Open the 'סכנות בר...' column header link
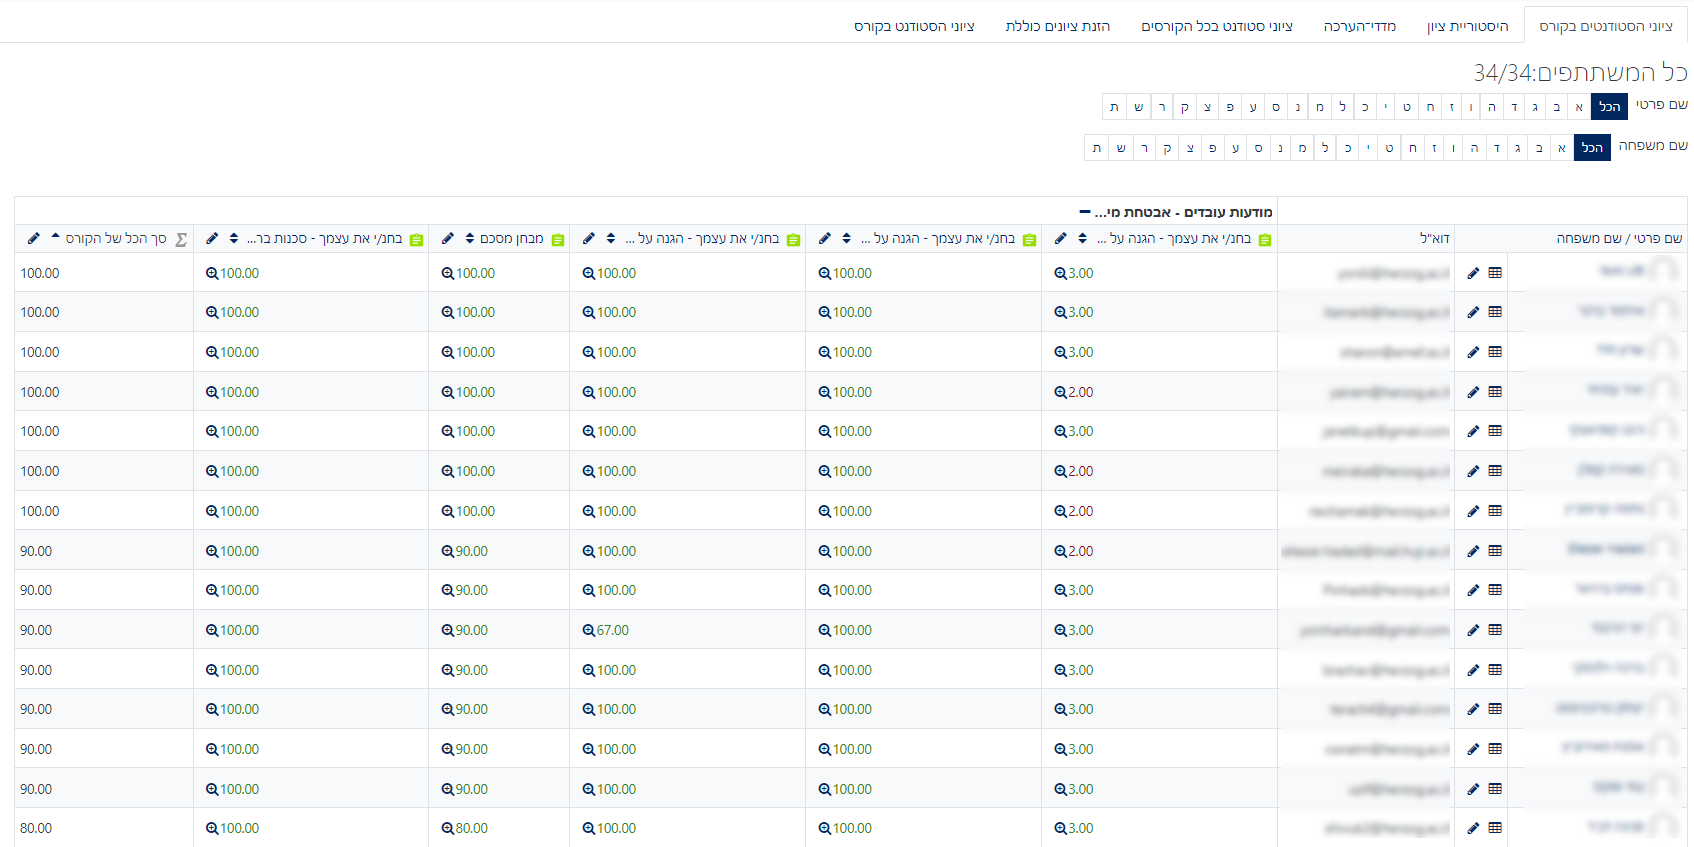The image size is (1694, 847). pos(324,238)
